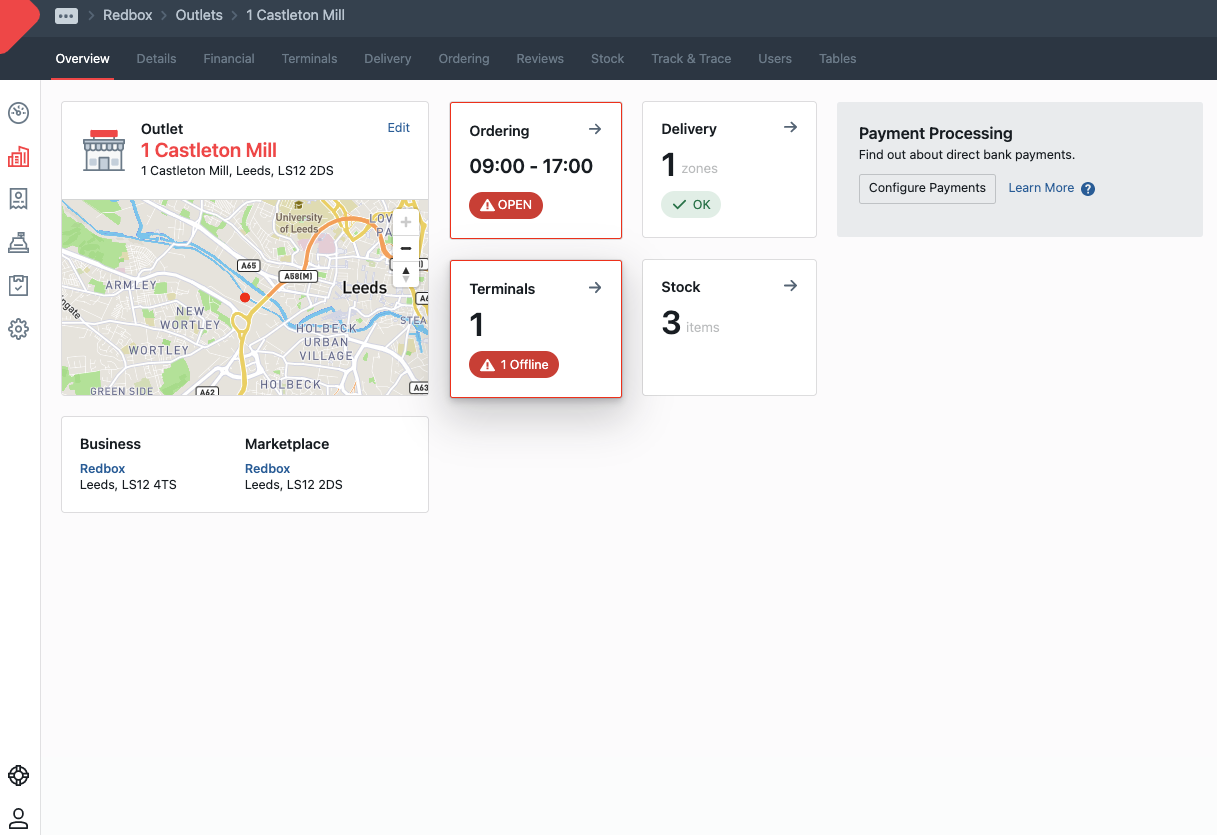
Task: Switch to the Financial tab
Action: [229, 59]
